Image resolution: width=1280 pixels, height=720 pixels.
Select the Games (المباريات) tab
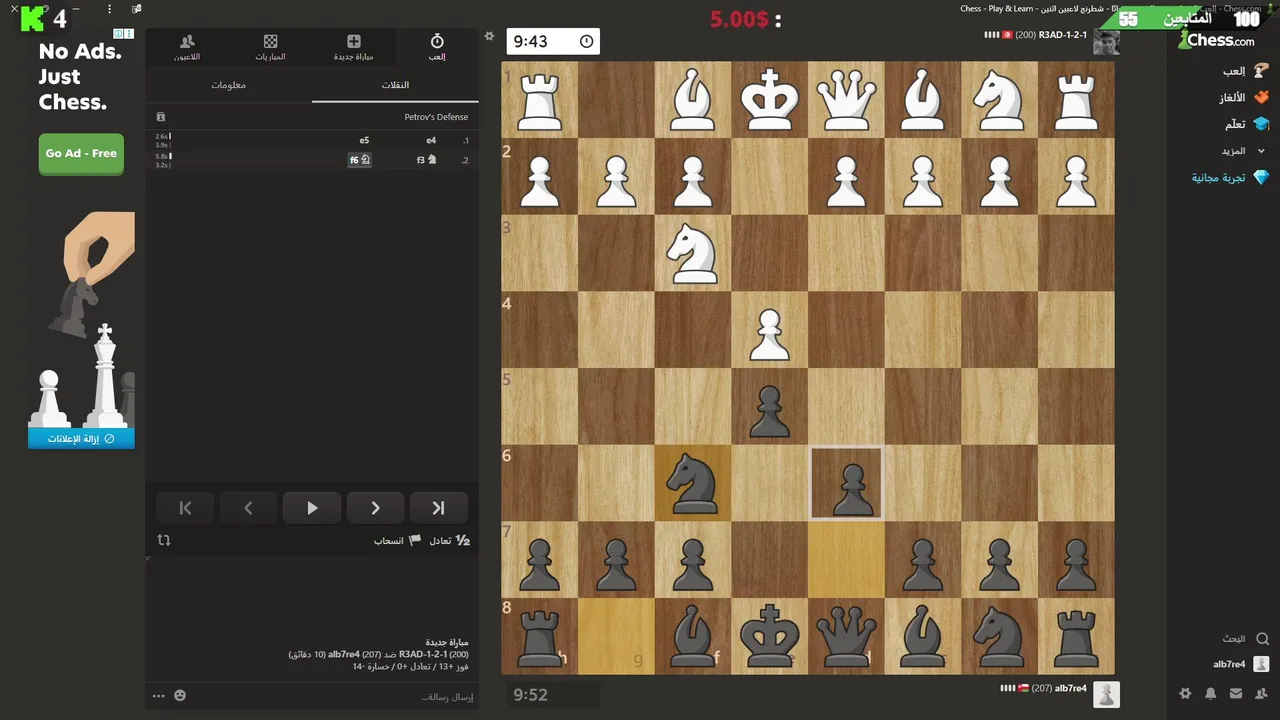point(270,47)
